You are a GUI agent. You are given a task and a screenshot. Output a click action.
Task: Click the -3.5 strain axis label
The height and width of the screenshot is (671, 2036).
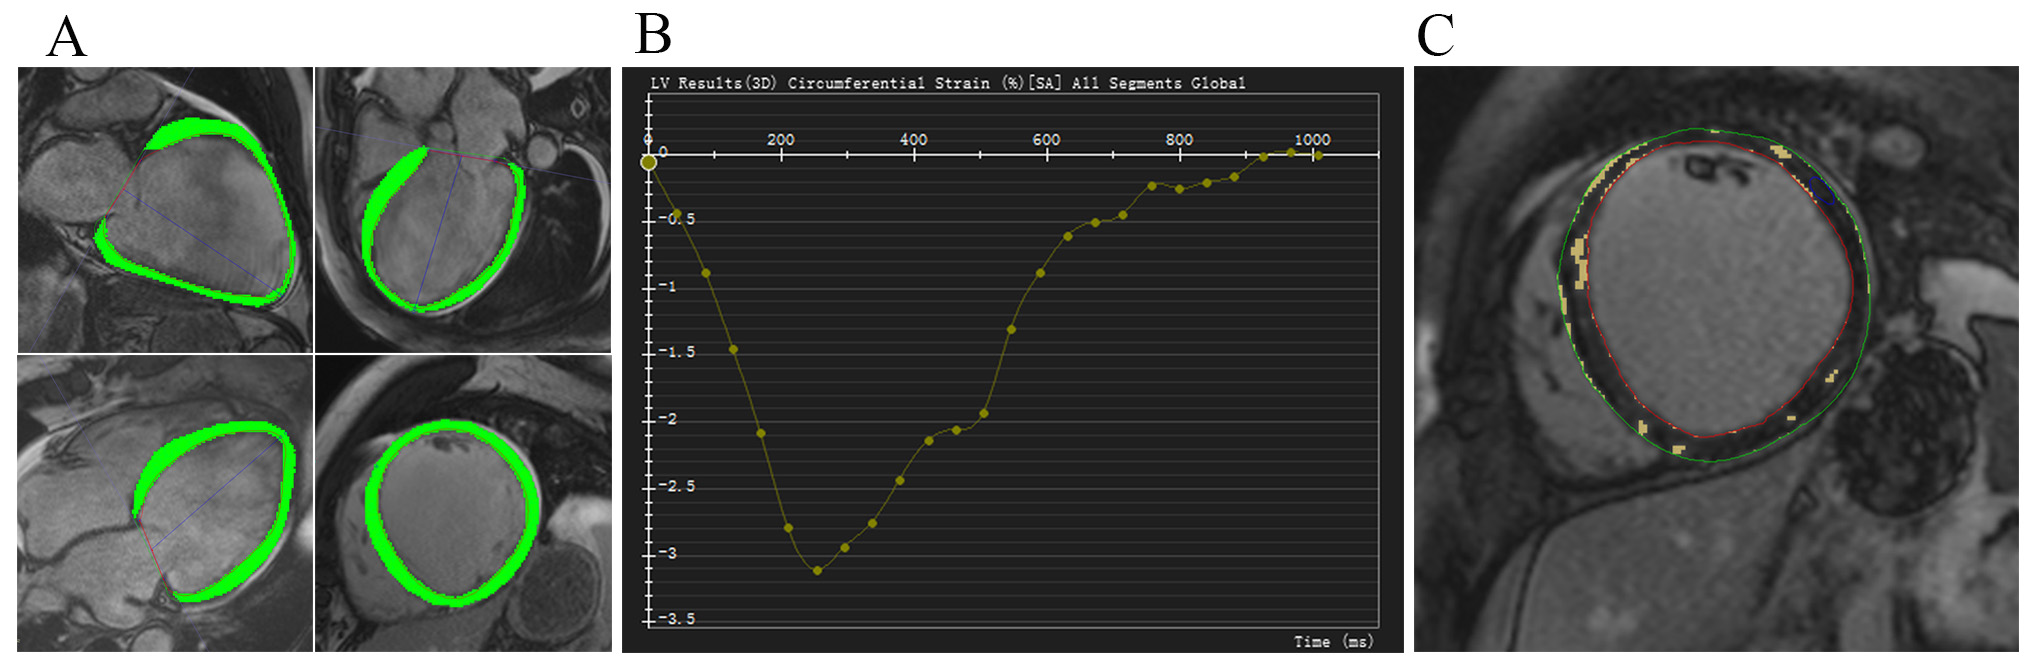pos(676,619)
